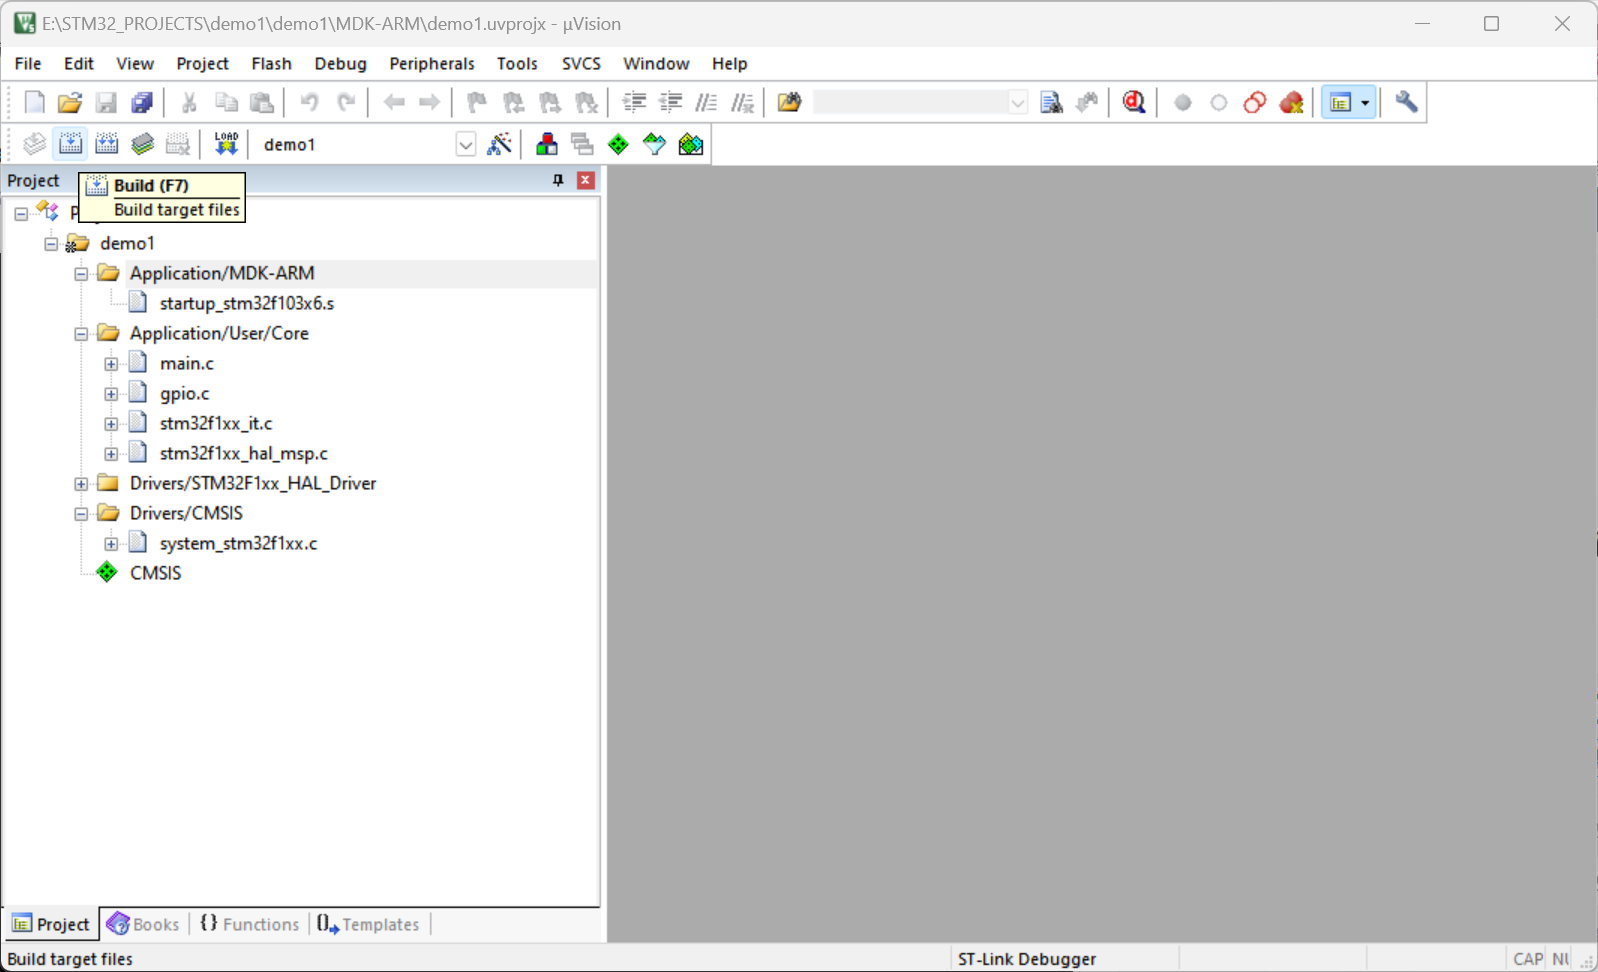Viewport: 1598px width, 972px height.
Task: Open the Help menu
Action: [729, 63]
